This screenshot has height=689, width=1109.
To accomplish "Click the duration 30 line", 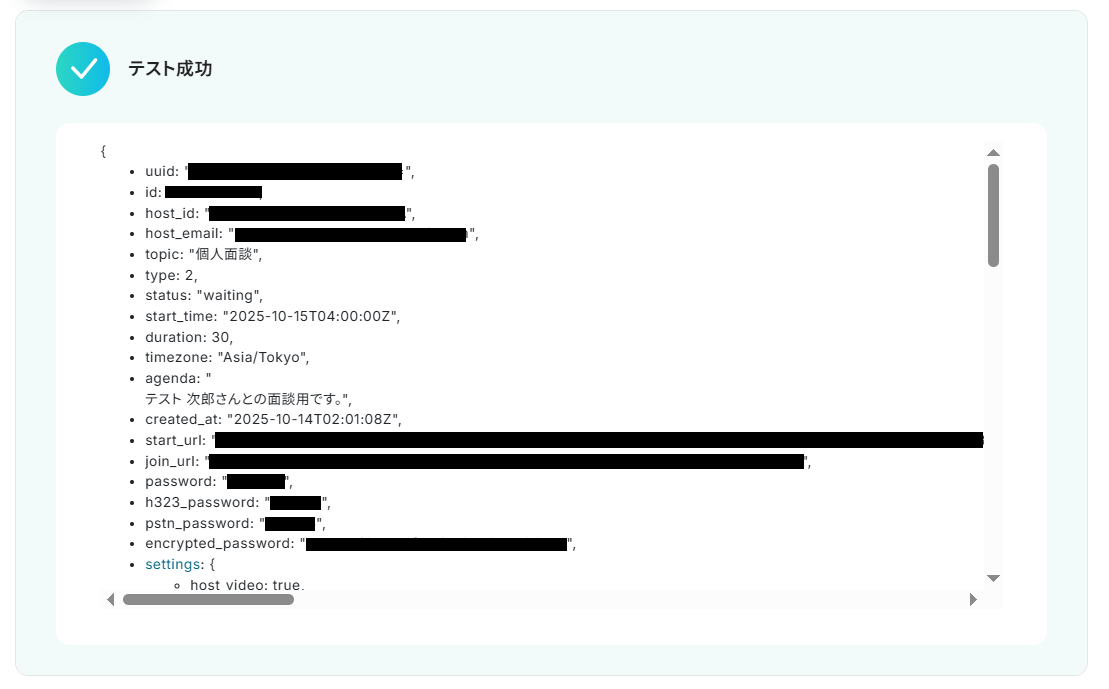I will [x=189, y=337].
